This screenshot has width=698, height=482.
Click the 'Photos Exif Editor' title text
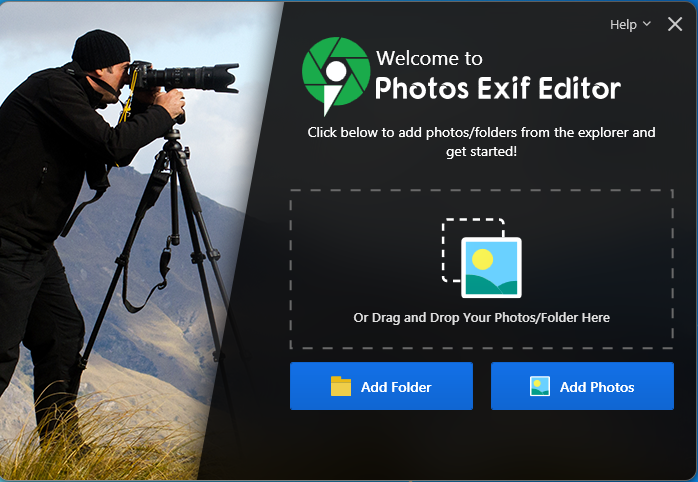pyautogui.click(x=498, y=88)
